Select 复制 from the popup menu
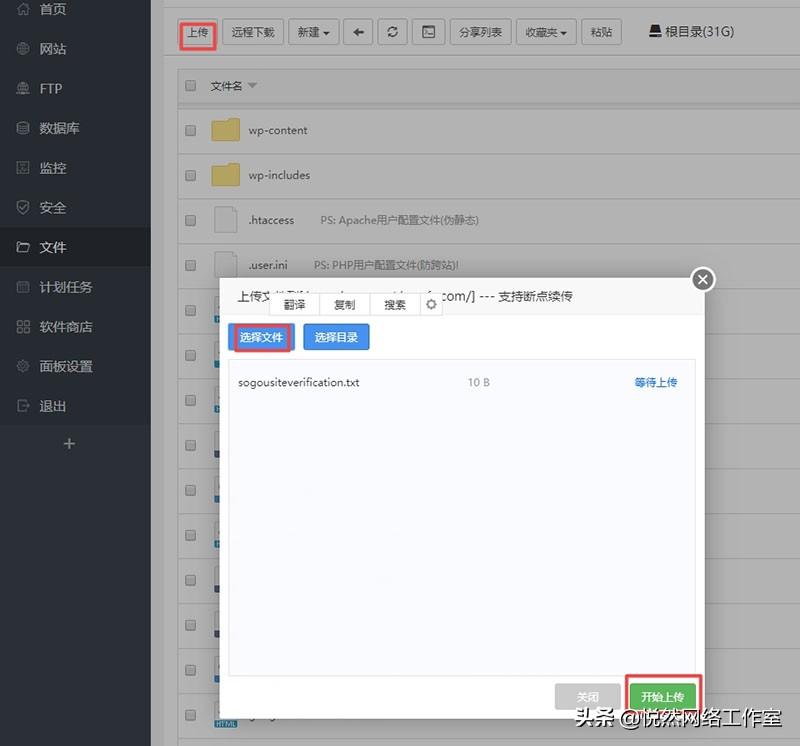Viewport: 800px width, 746px height. point(343,304)
